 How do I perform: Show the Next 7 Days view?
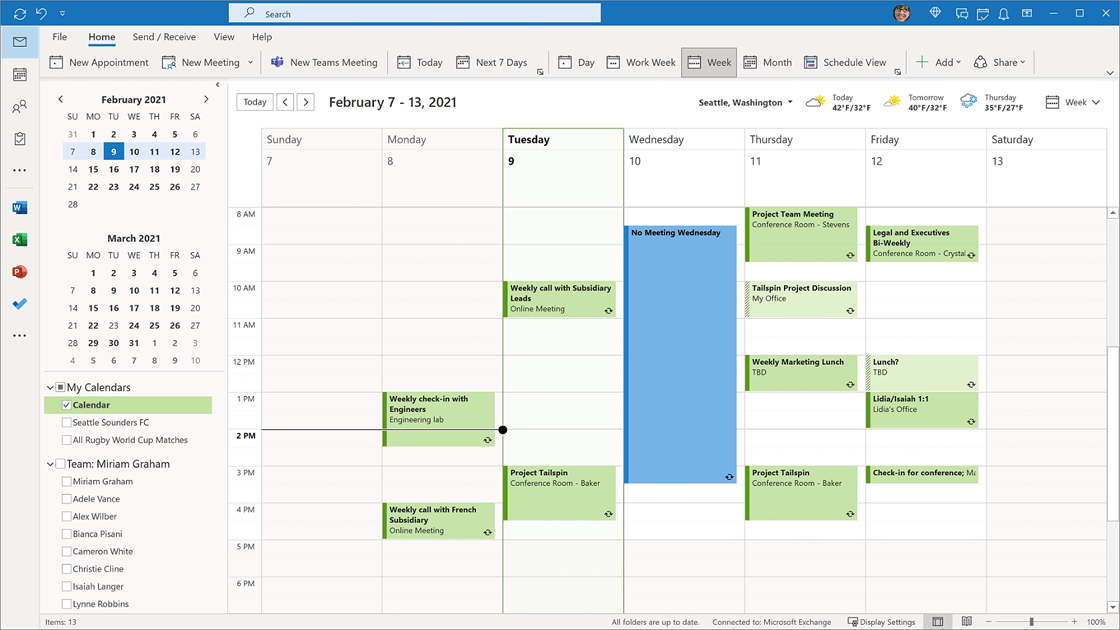(491, 62)
